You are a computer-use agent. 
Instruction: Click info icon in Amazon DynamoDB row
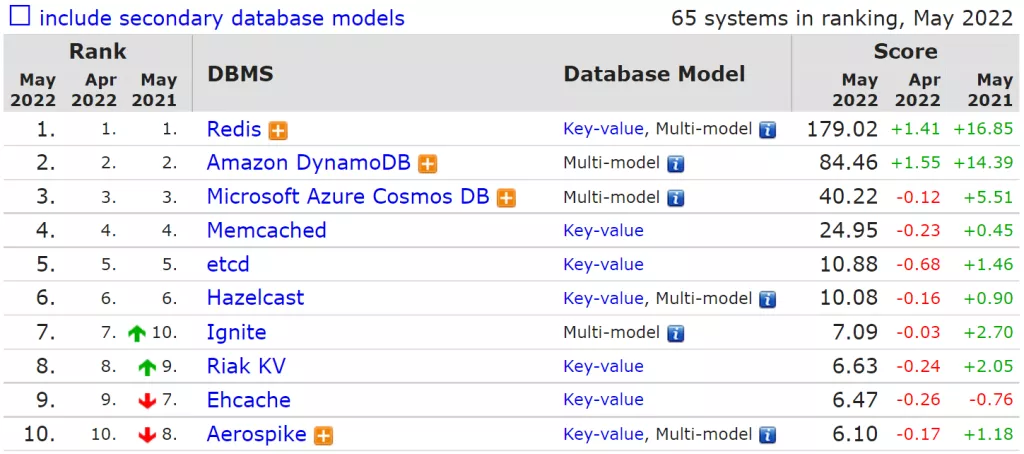click(x=675, y=164)
